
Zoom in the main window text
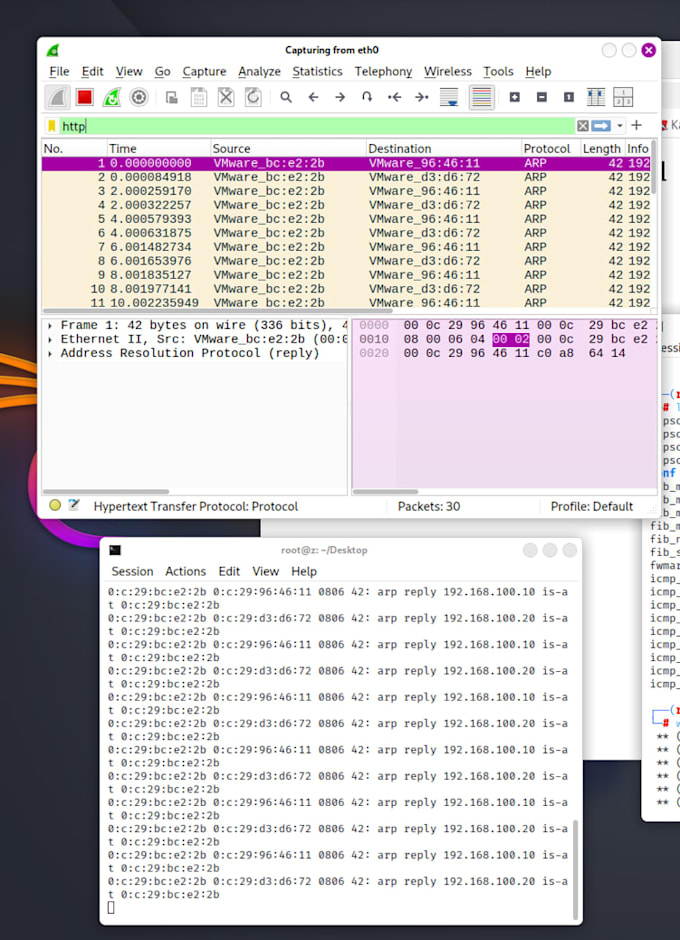(514, 97)
